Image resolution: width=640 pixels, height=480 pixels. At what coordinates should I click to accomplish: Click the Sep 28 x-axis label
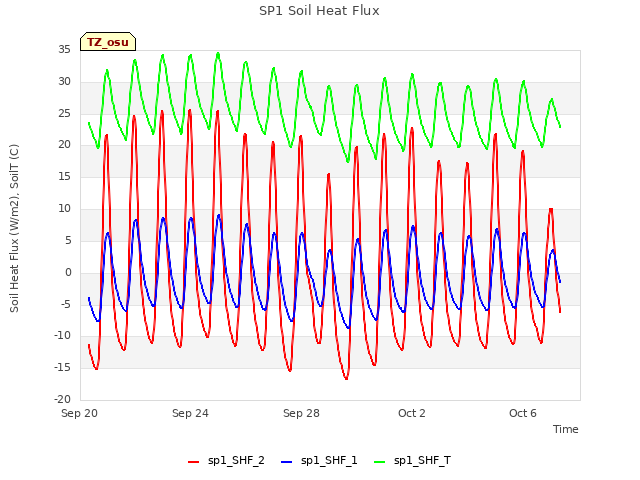click(301, 413)
